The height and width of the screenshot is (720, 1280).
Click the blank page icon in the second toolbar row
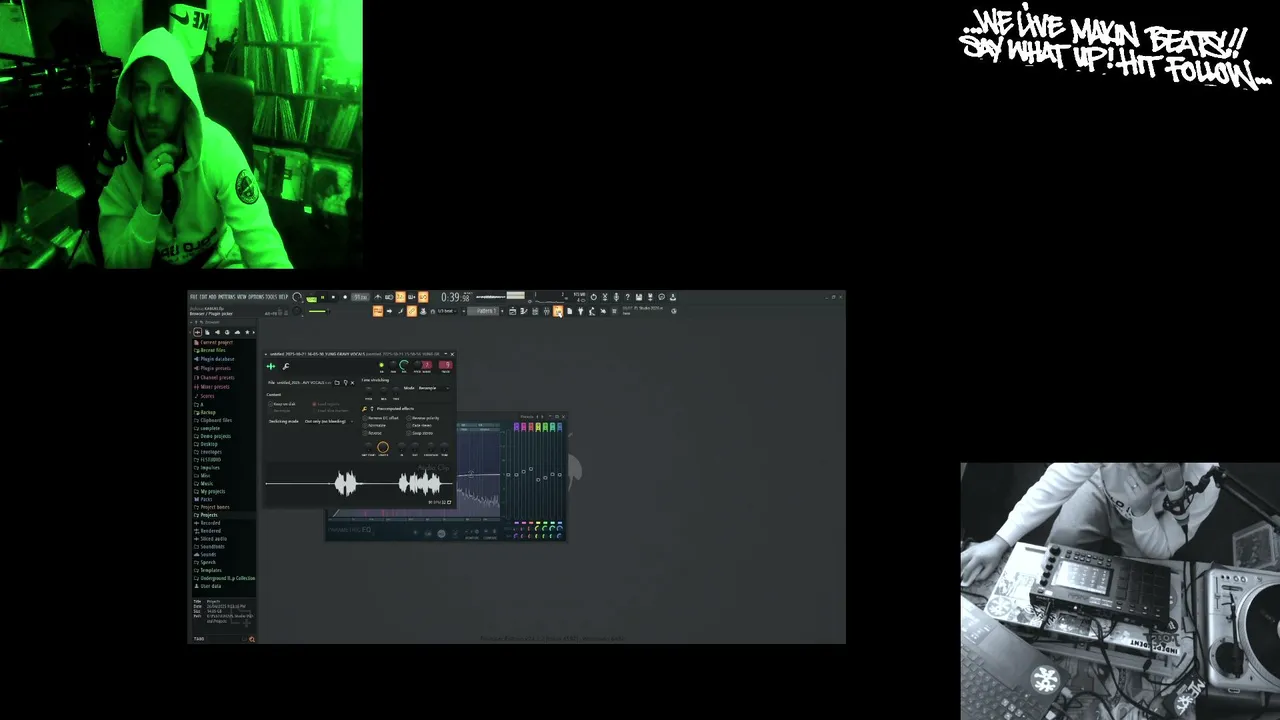(x=569, y=311)
